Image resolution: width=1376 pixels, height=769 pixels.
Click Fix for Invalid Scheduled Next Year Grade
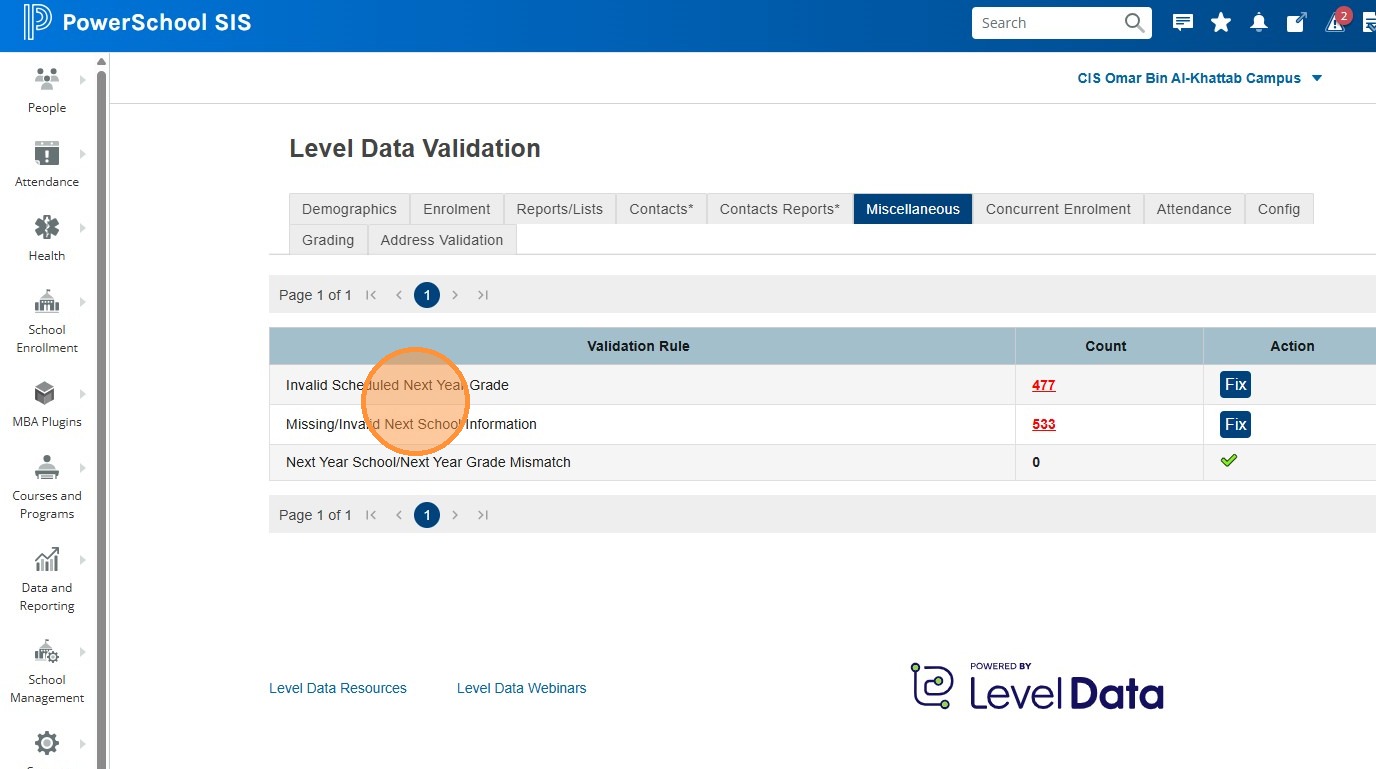[1236, 385]
